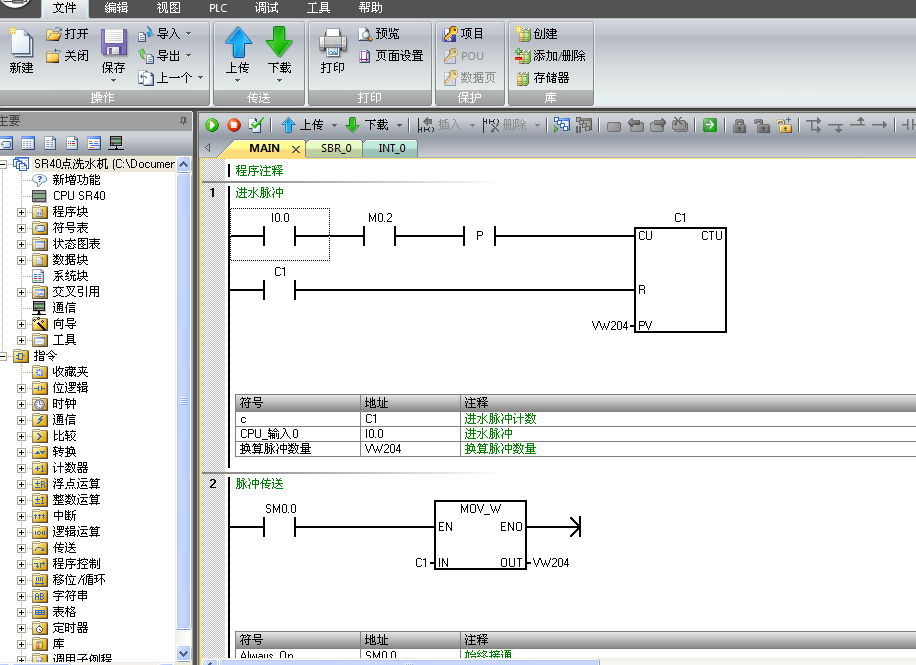Click the compile icon with green checkmark

coord(256,124)
